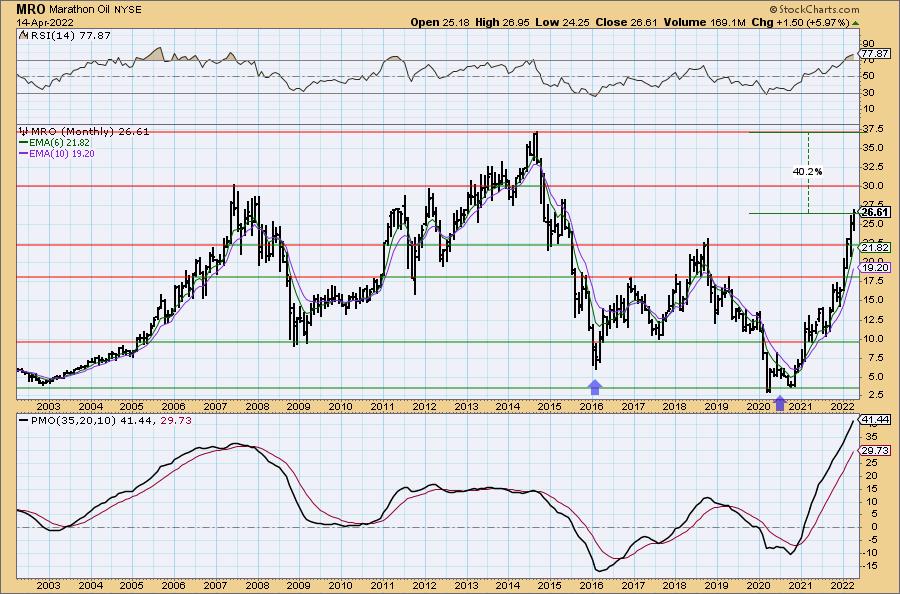Click the MRO (Monthly) 26.61 legend label
The image size is (900, 594).
[x=90, y=132]
